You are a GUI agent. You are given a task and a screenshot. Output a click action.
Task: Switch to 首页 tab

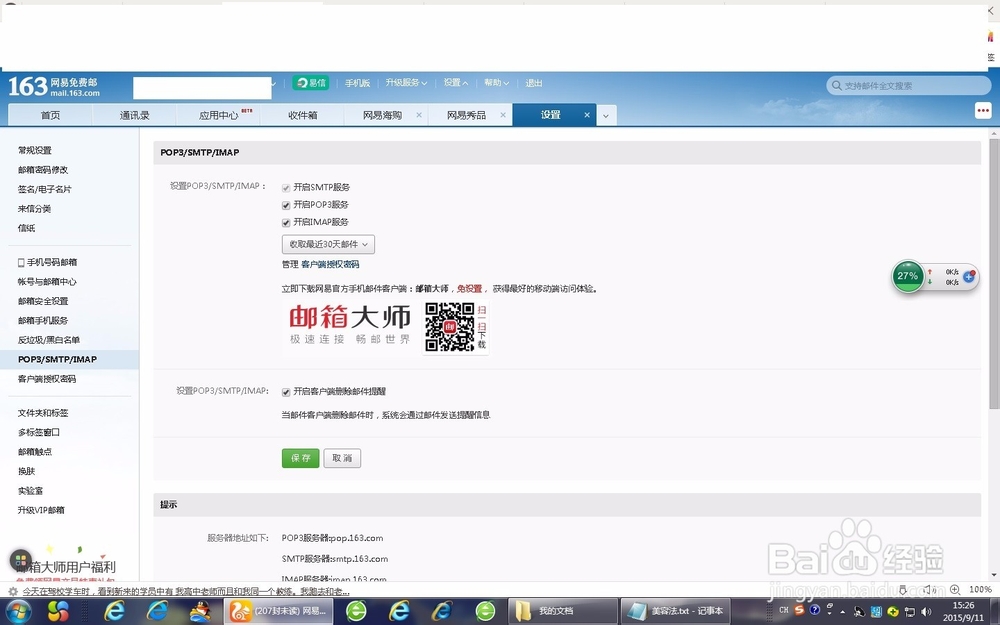click(50, 115)
